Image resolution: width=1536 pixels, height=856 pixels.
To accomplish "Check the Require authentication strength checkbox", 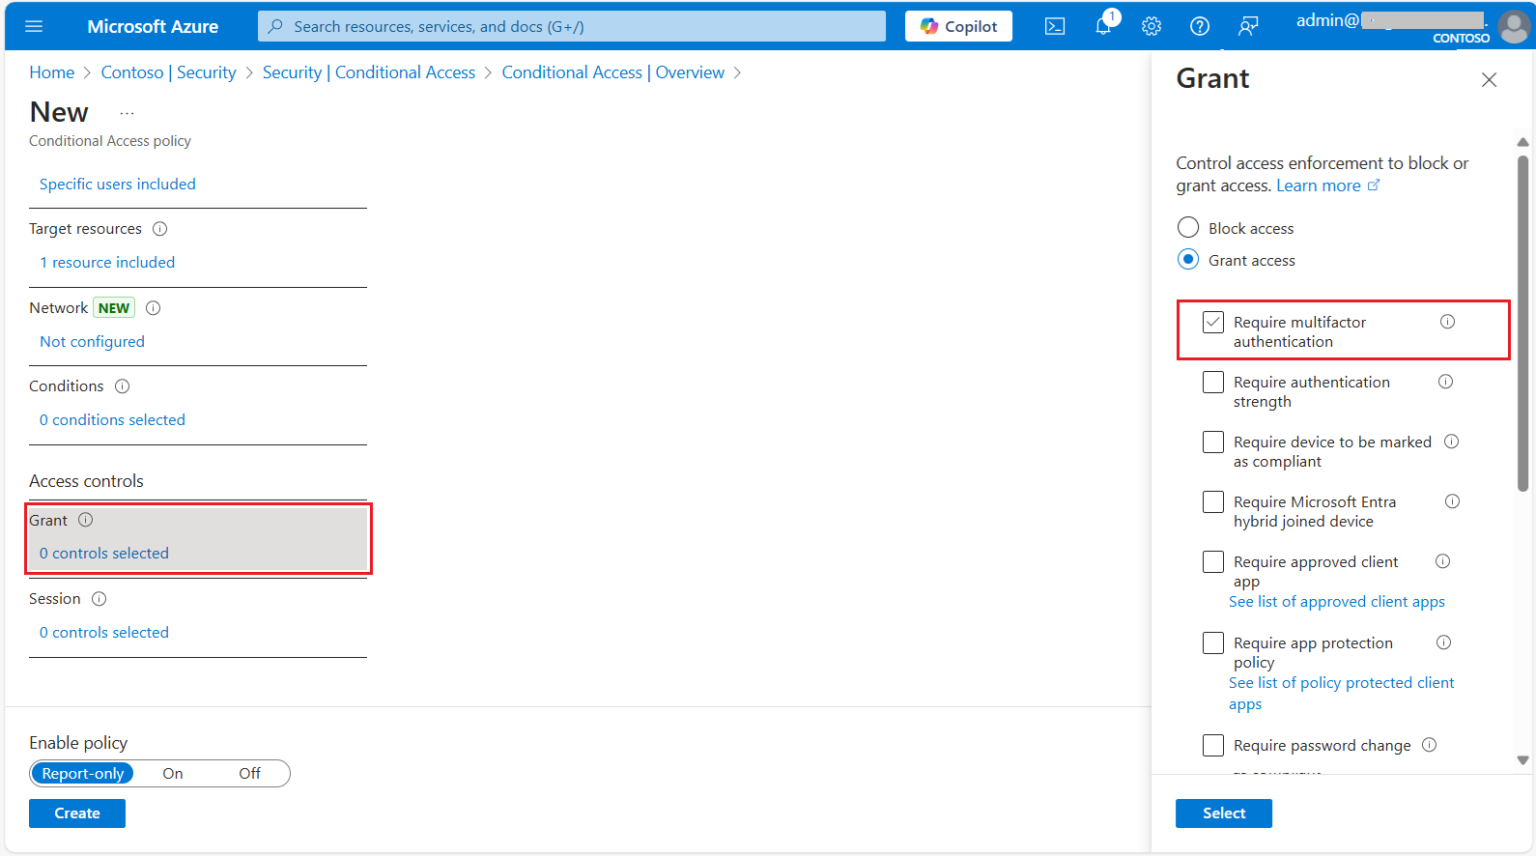I will coord(1213,381).
